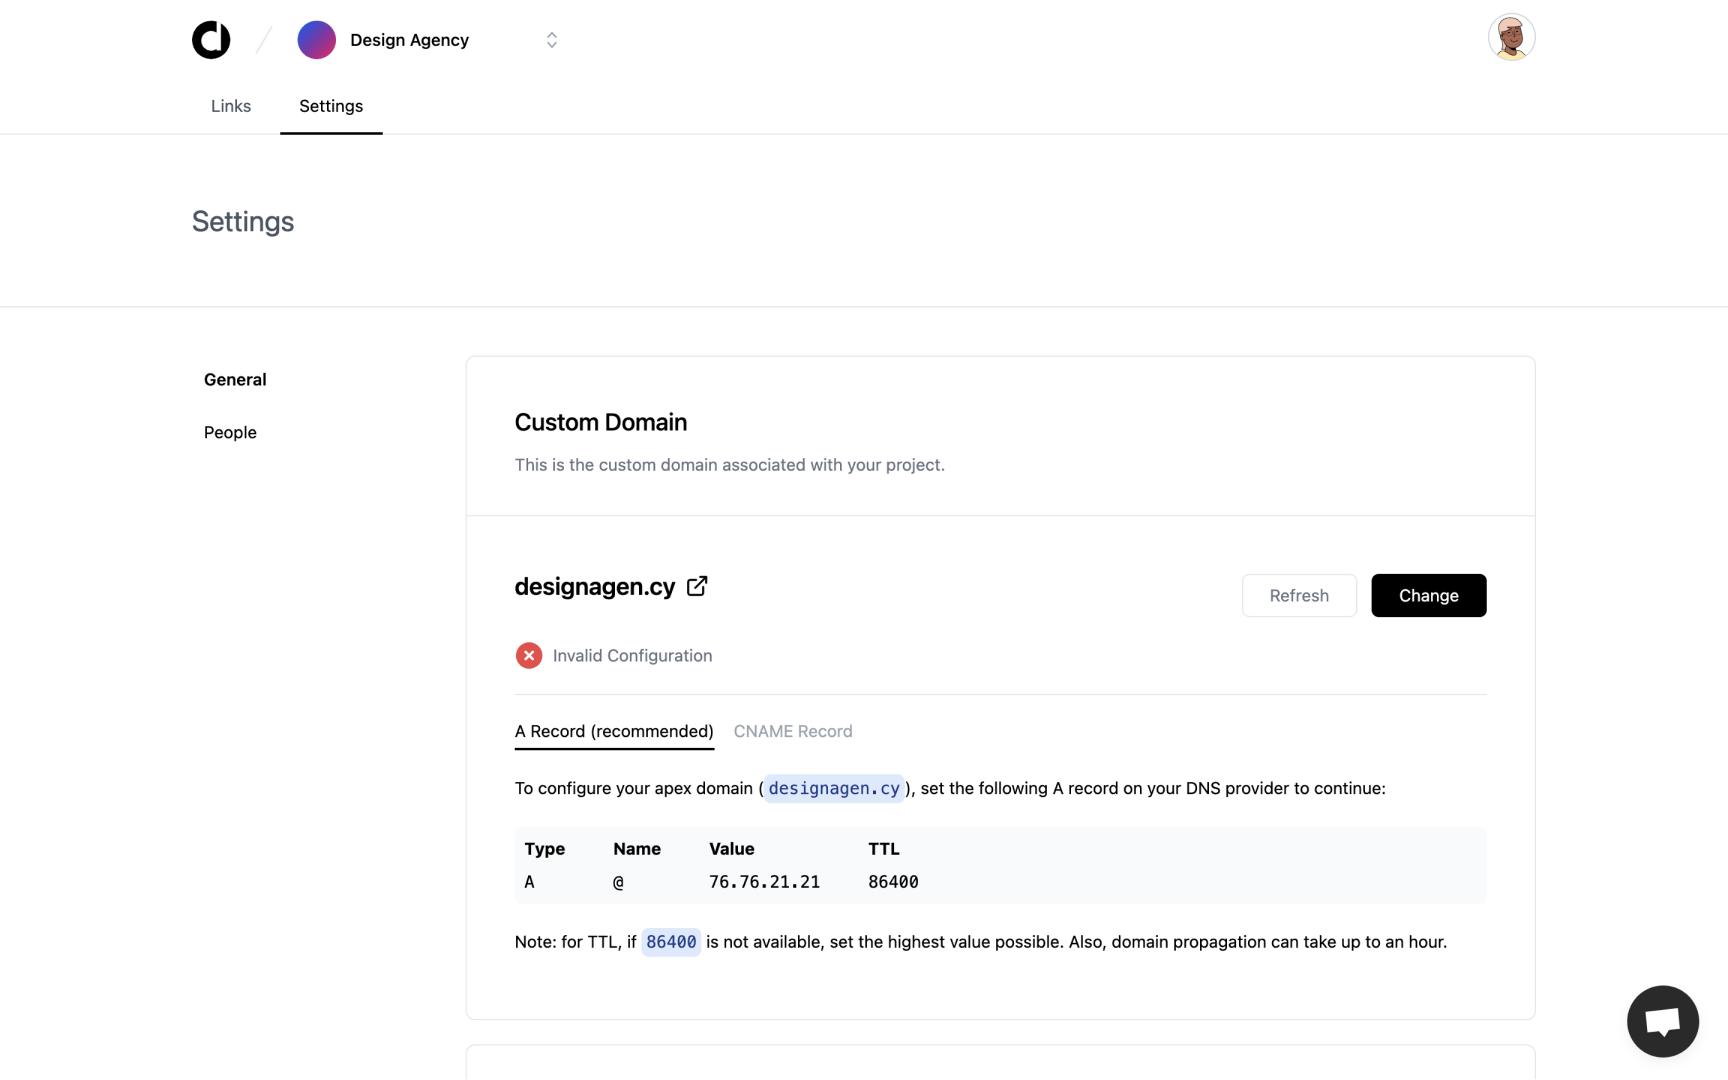Open the chat support bubble
This screenshot has height=1080, width=1728.
1662,1021
